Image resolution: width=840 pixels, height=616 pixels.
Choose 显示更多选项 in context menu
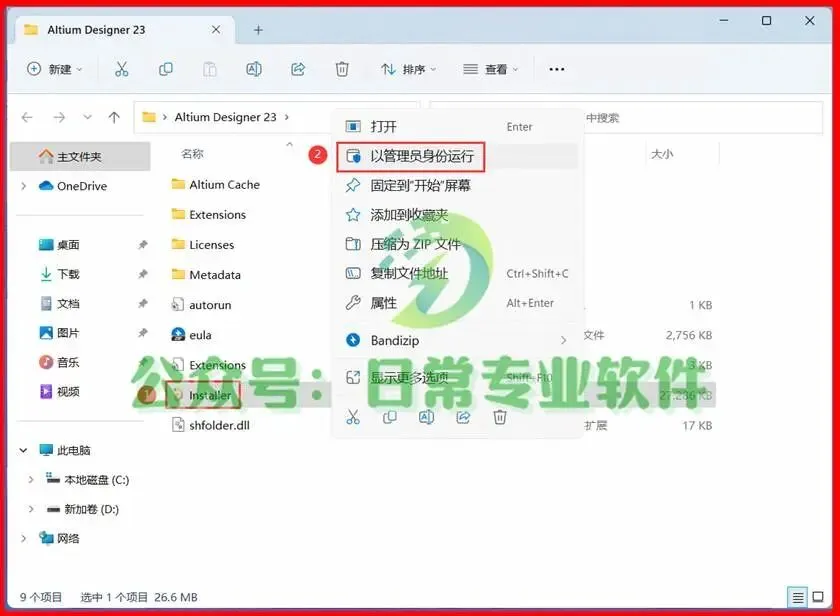coord(456,378)
